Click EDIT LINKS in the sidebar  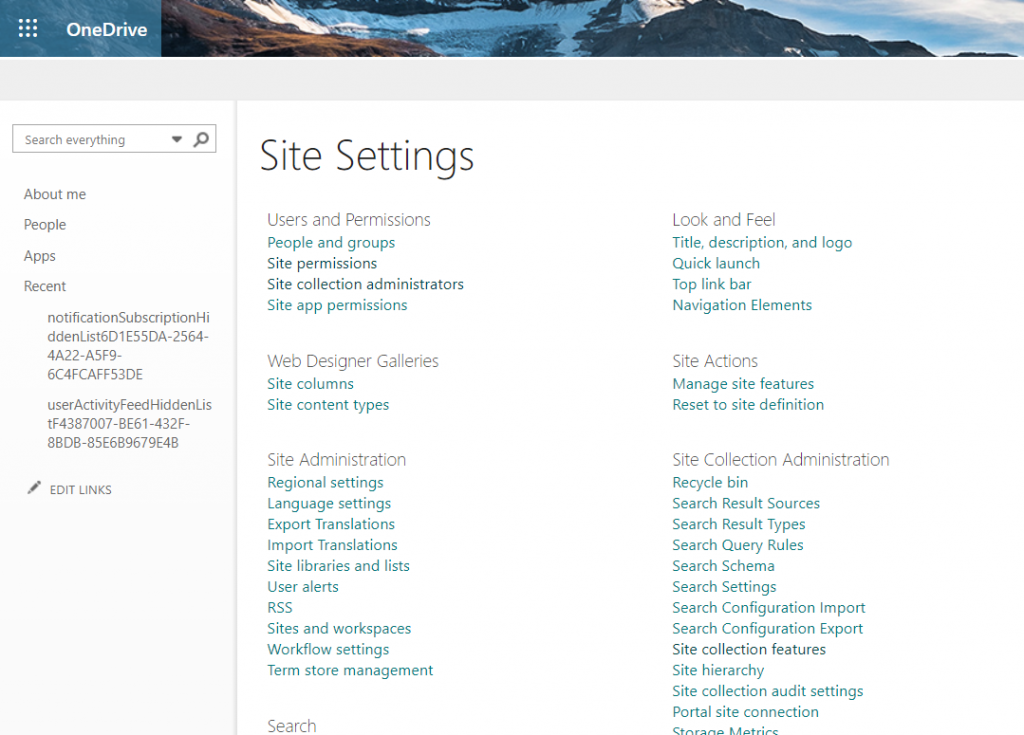pyautogui.click(x=80, y=489)
